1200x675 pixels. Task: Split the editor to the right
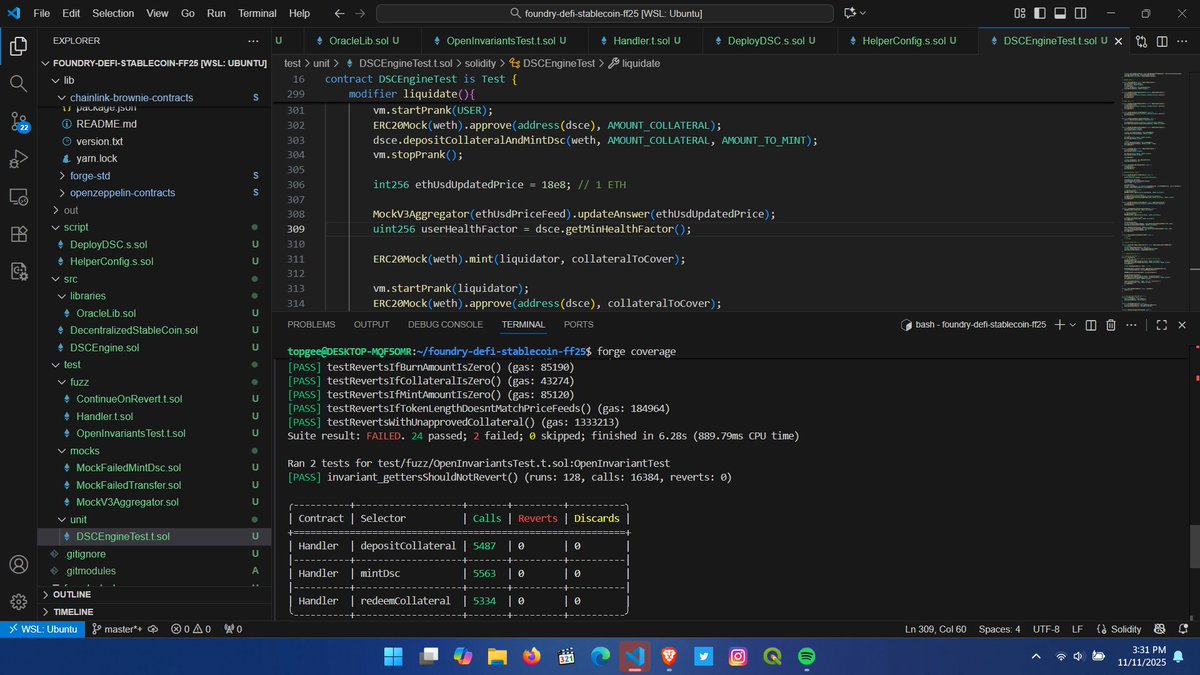coord(1163,41)
